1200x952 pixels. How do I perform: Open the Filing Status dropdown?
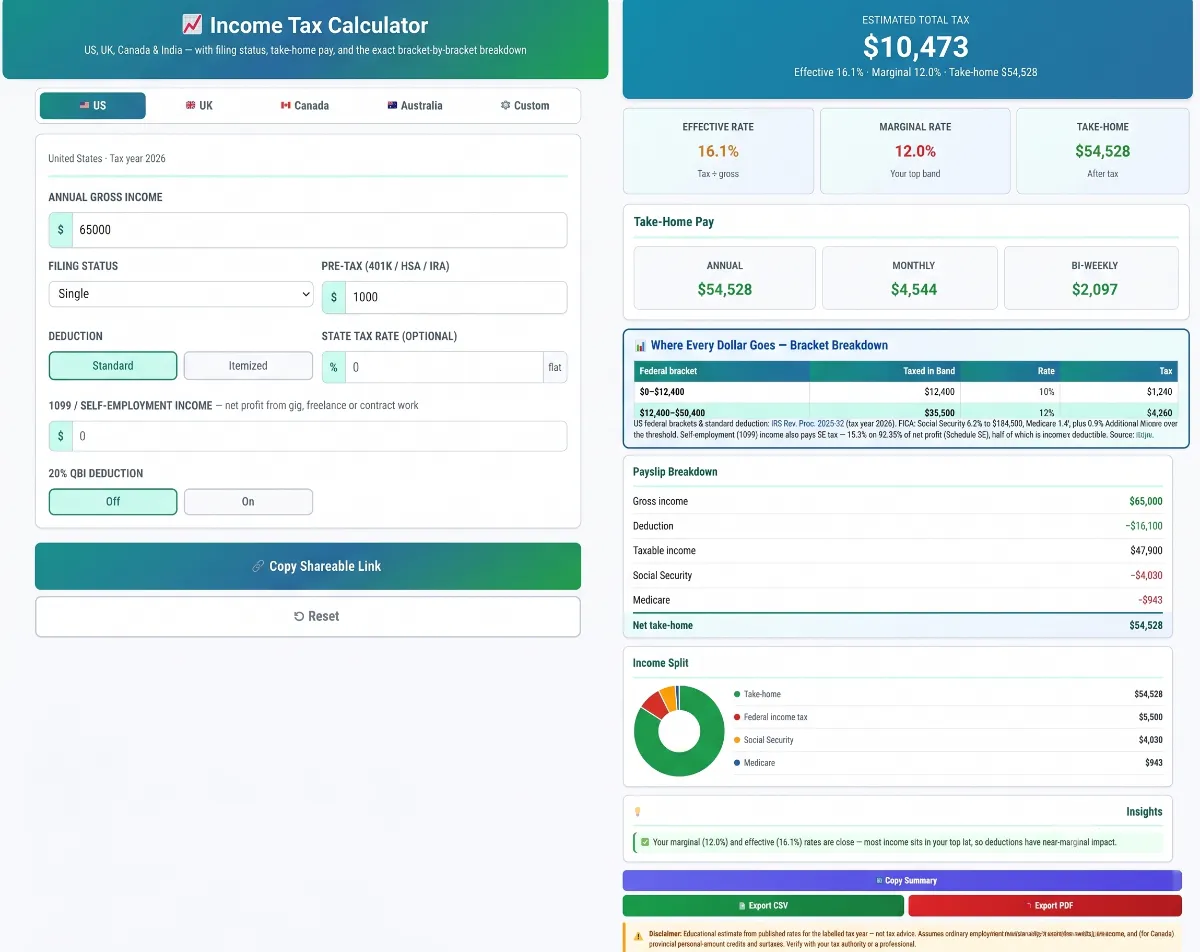(x=181, y=294)
